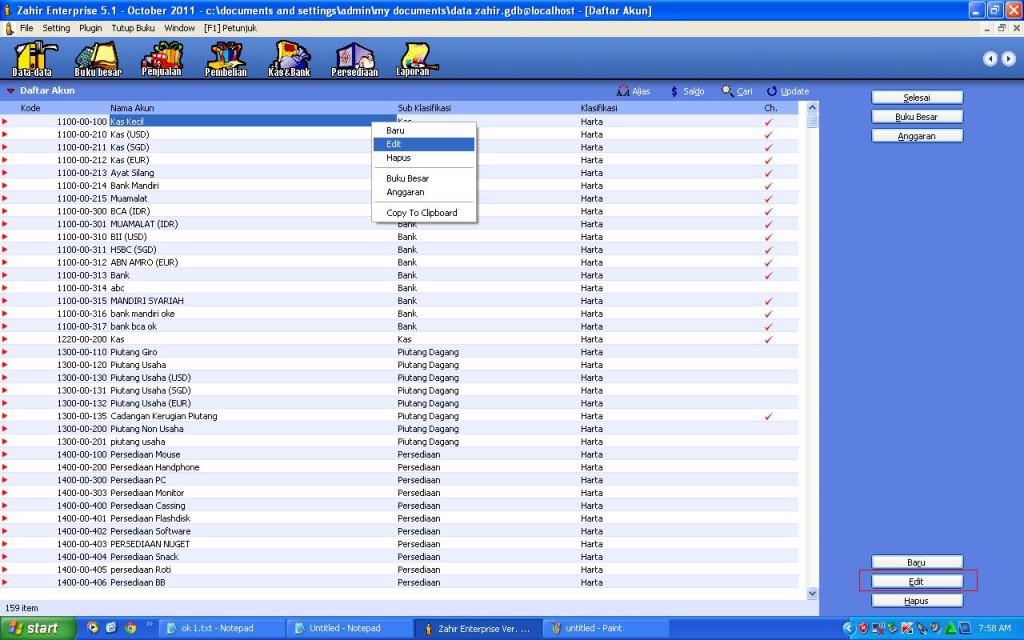Choose Anggaran in the context menu
The width and height of the screenshot is (1024, 640).
tap(424, 192)
